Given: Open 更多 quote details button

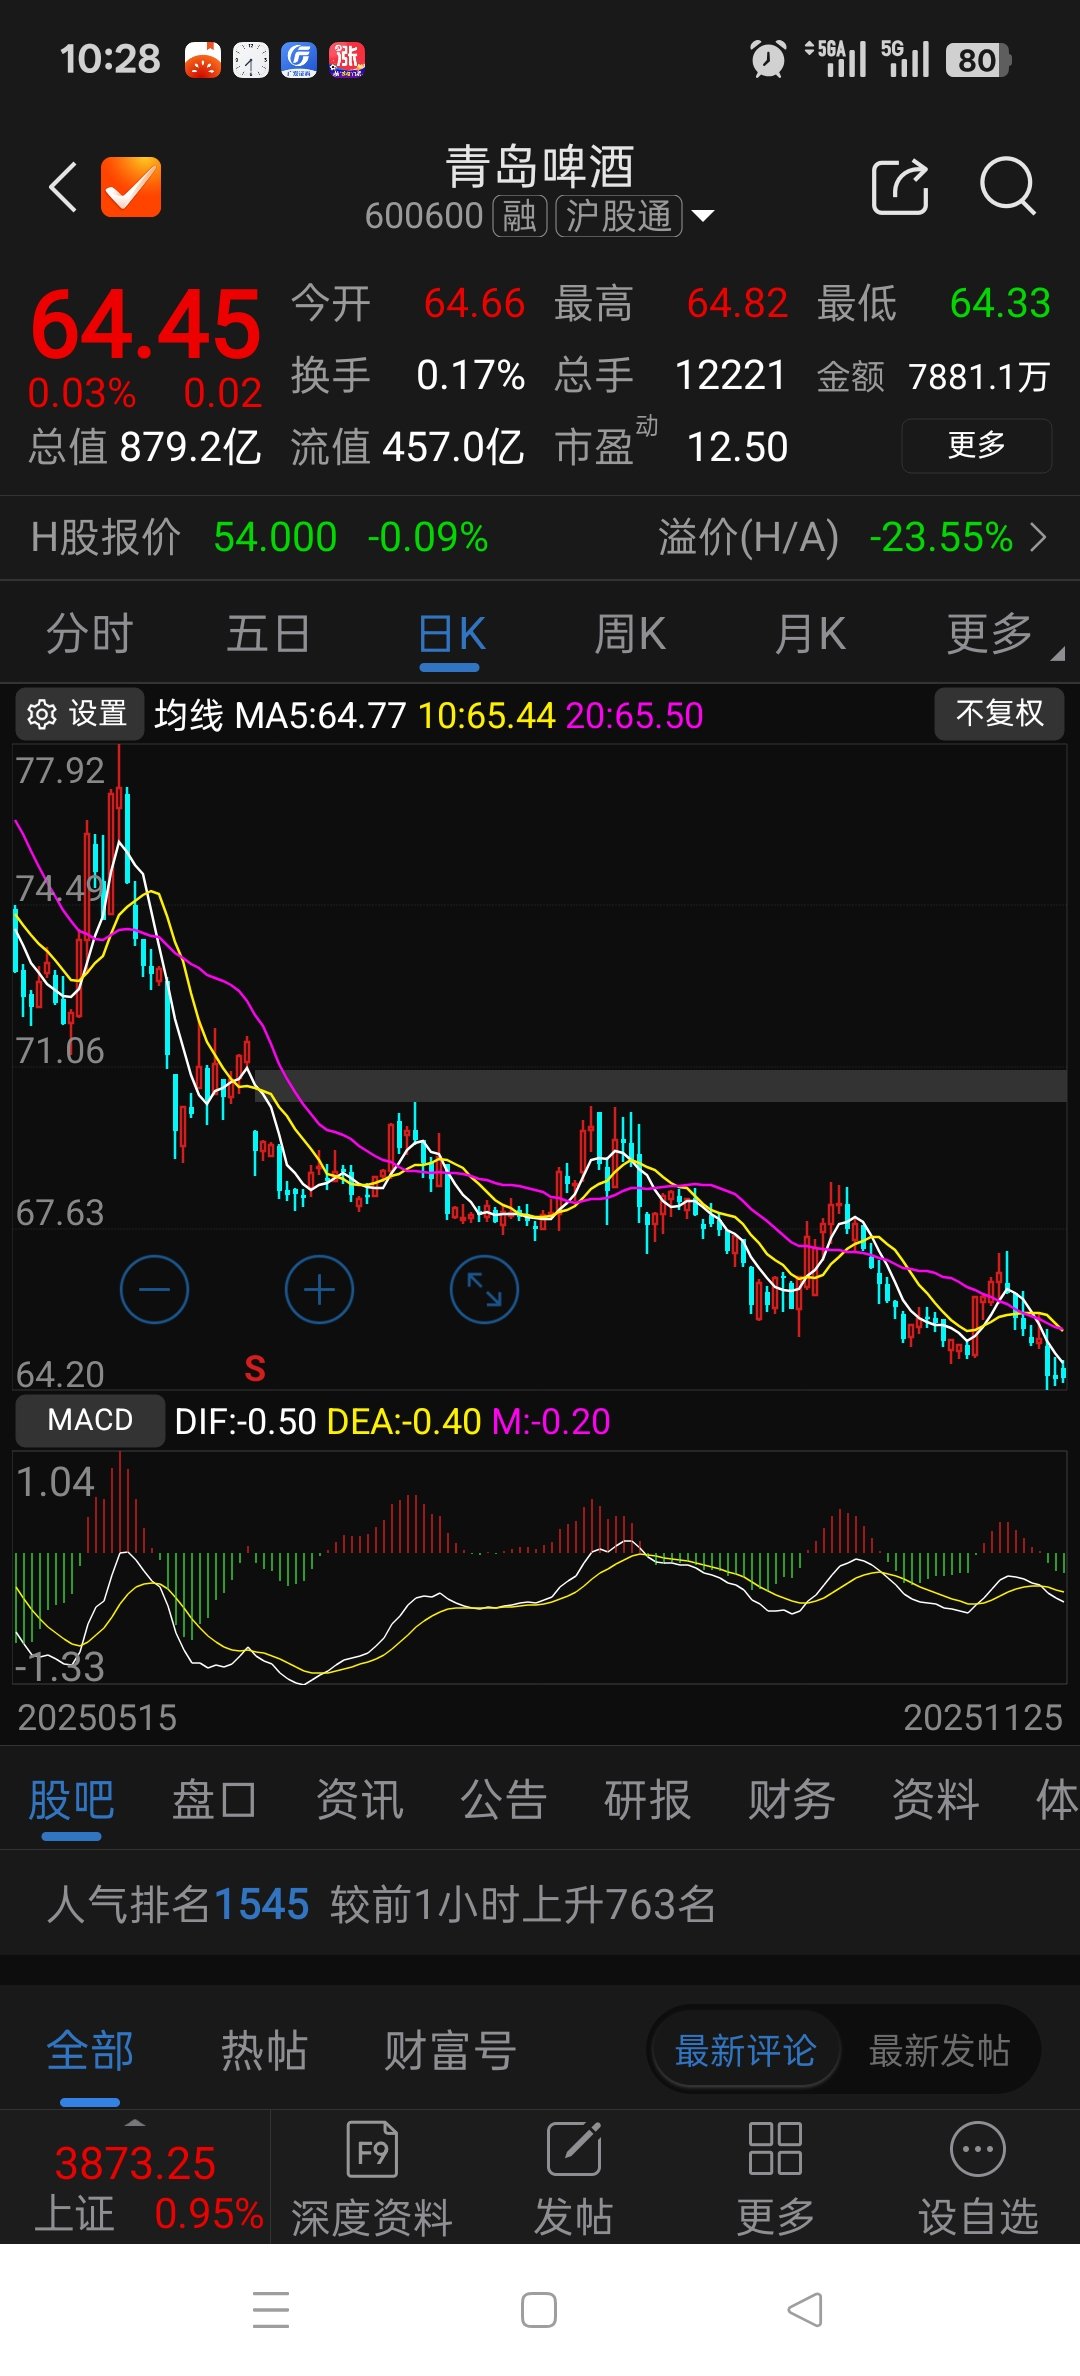Looking at the screenshot, I should click(976, 445).
